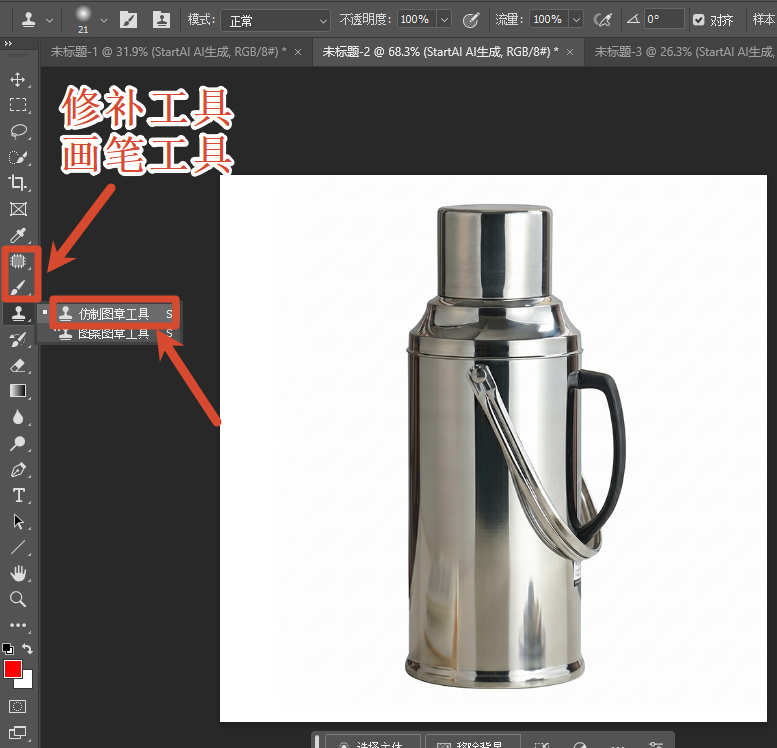Open the 流量 flow slider arrow
The image size is (777, 748).
point(576,20)
